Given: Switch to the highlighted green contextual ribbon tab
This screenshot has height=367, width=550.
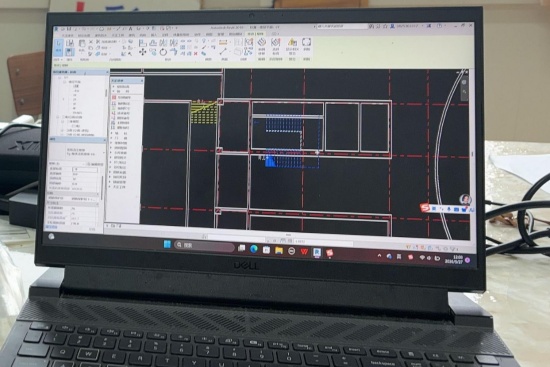Looking at the screenshot, I should click(x=255, y=34).
